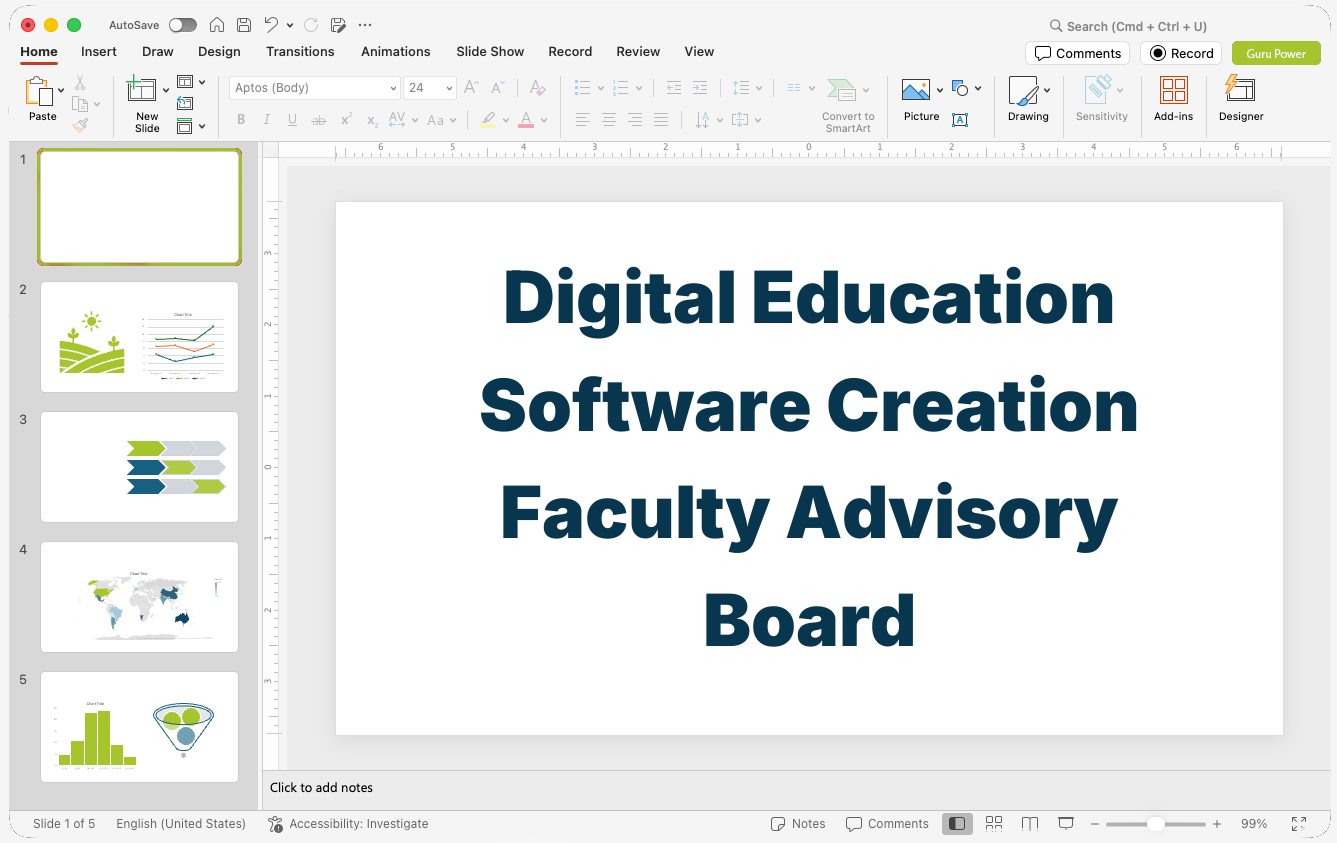This screenshot has width=1337, height=843.
Task: Toggle the AutoSave switch
Action: [183, 25]
